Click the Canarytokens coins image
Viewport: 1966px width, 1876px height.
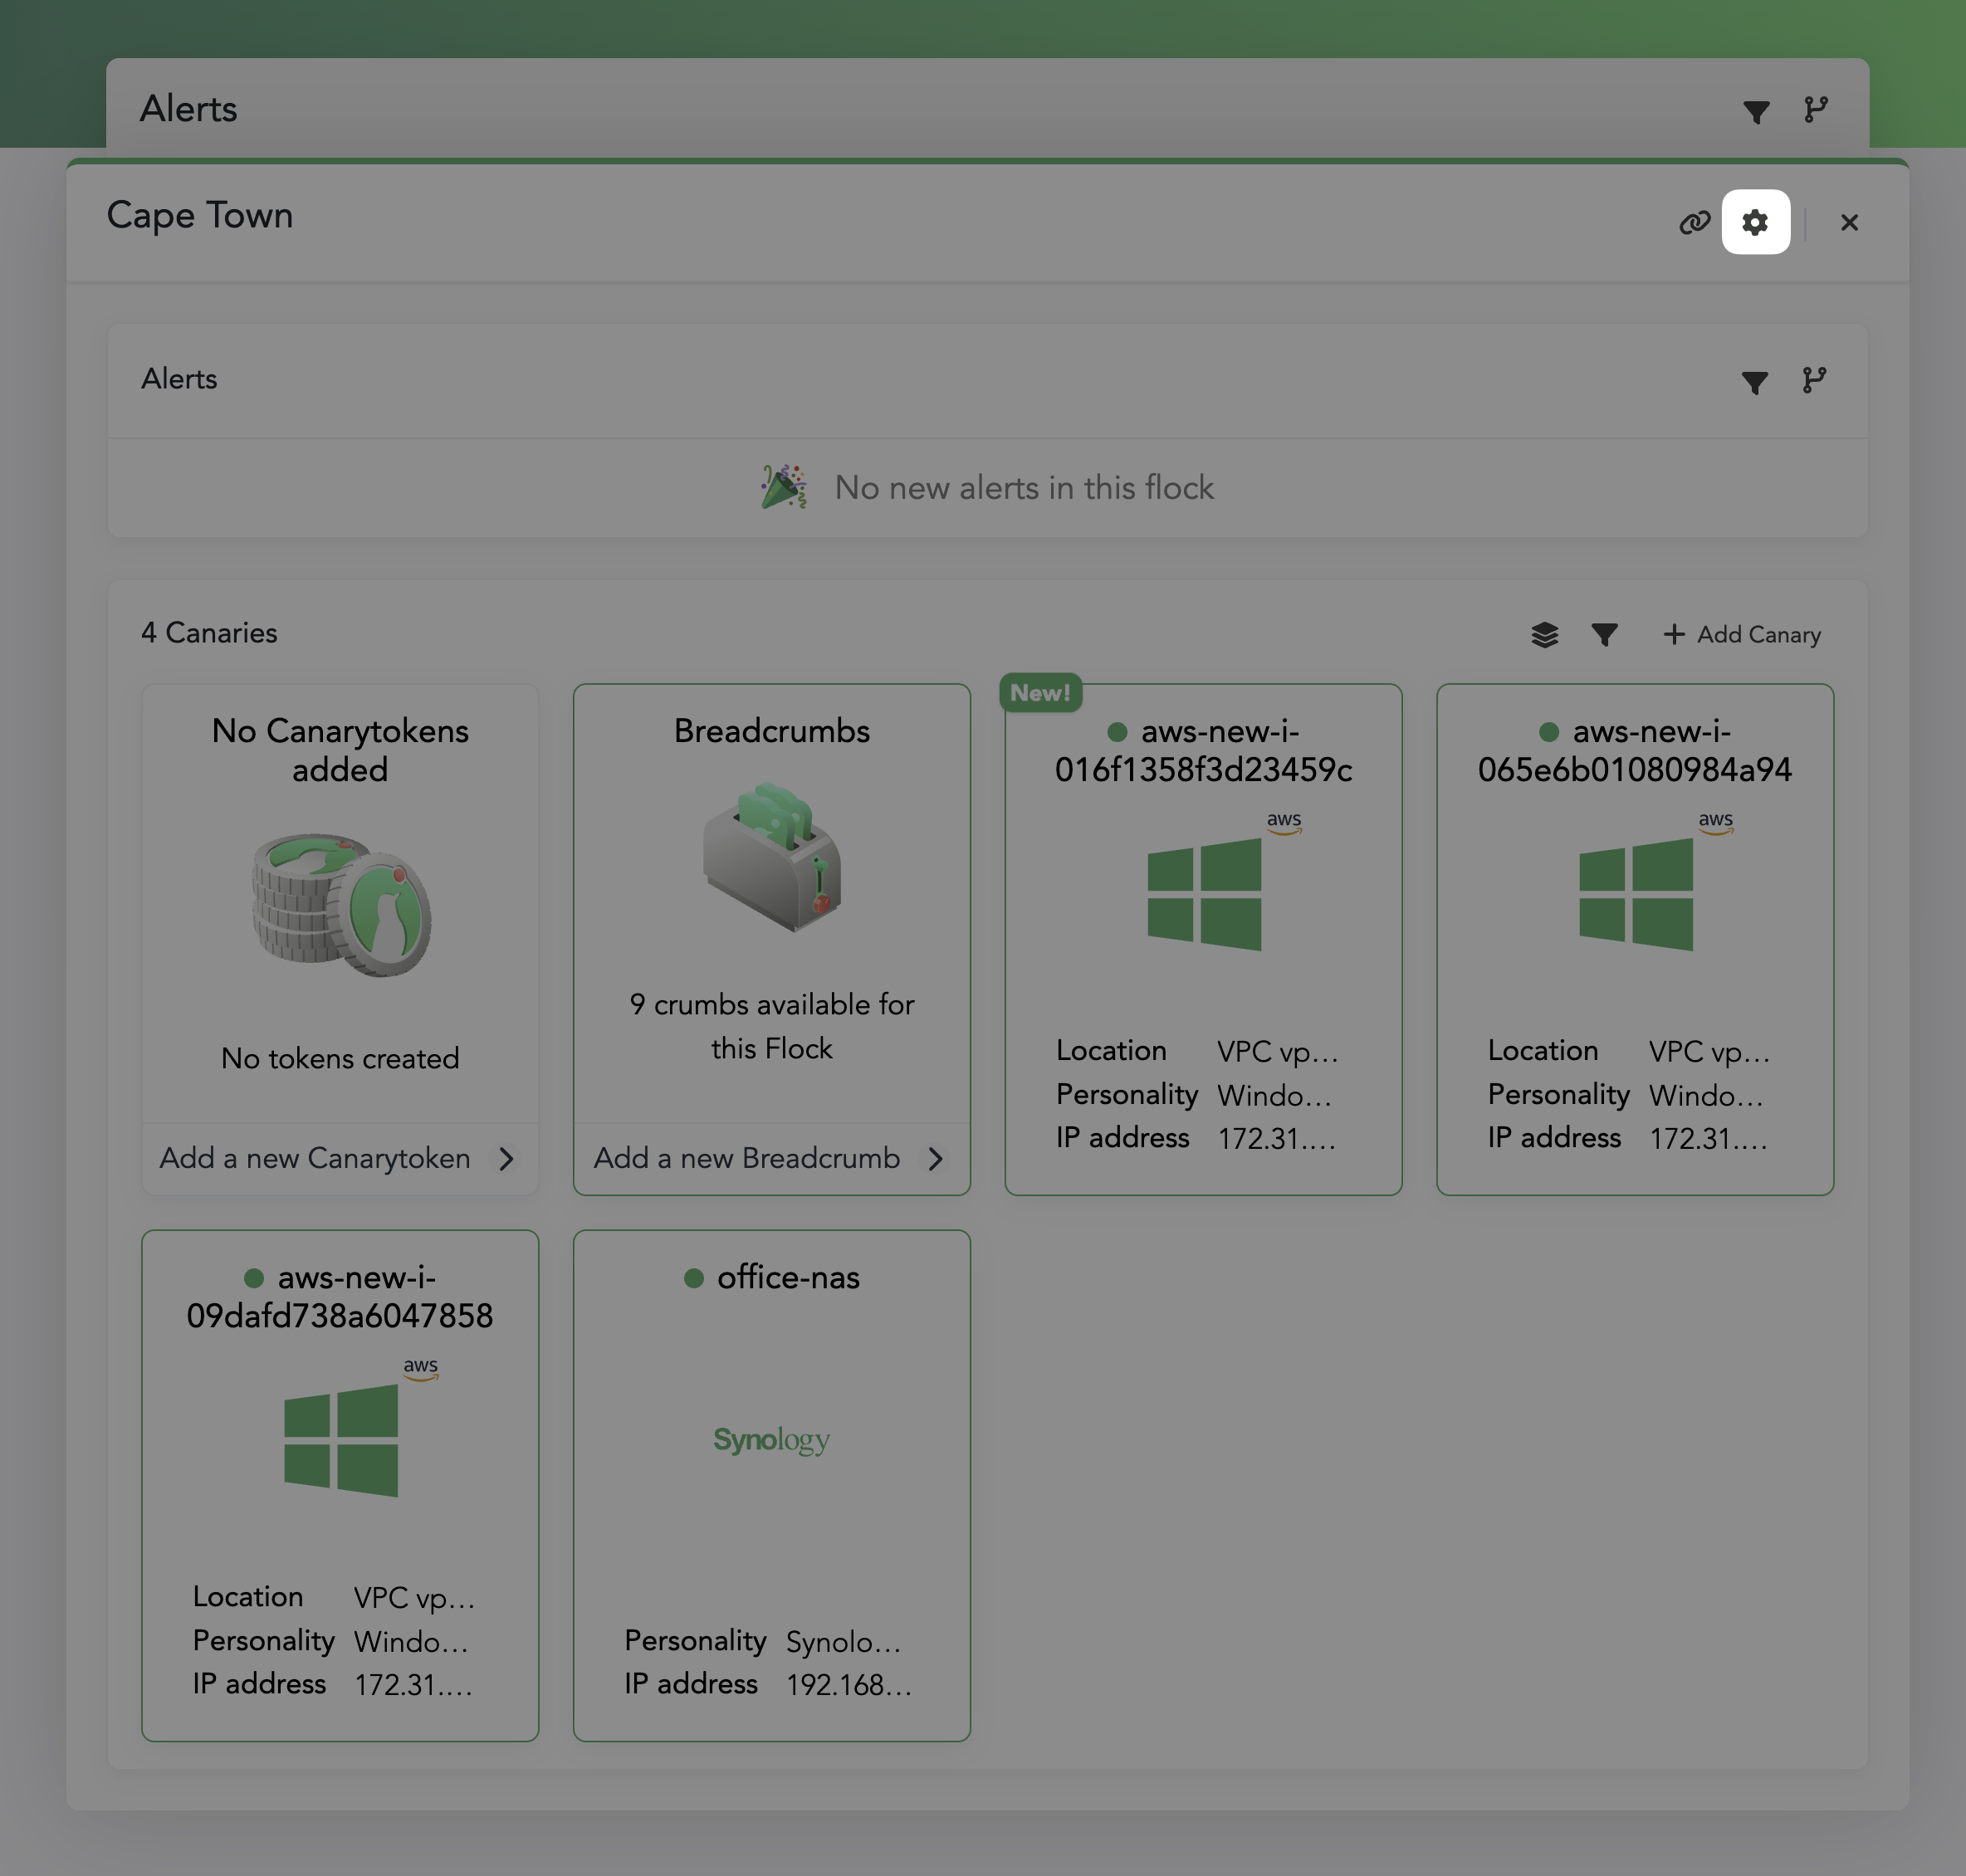[340, 904]
